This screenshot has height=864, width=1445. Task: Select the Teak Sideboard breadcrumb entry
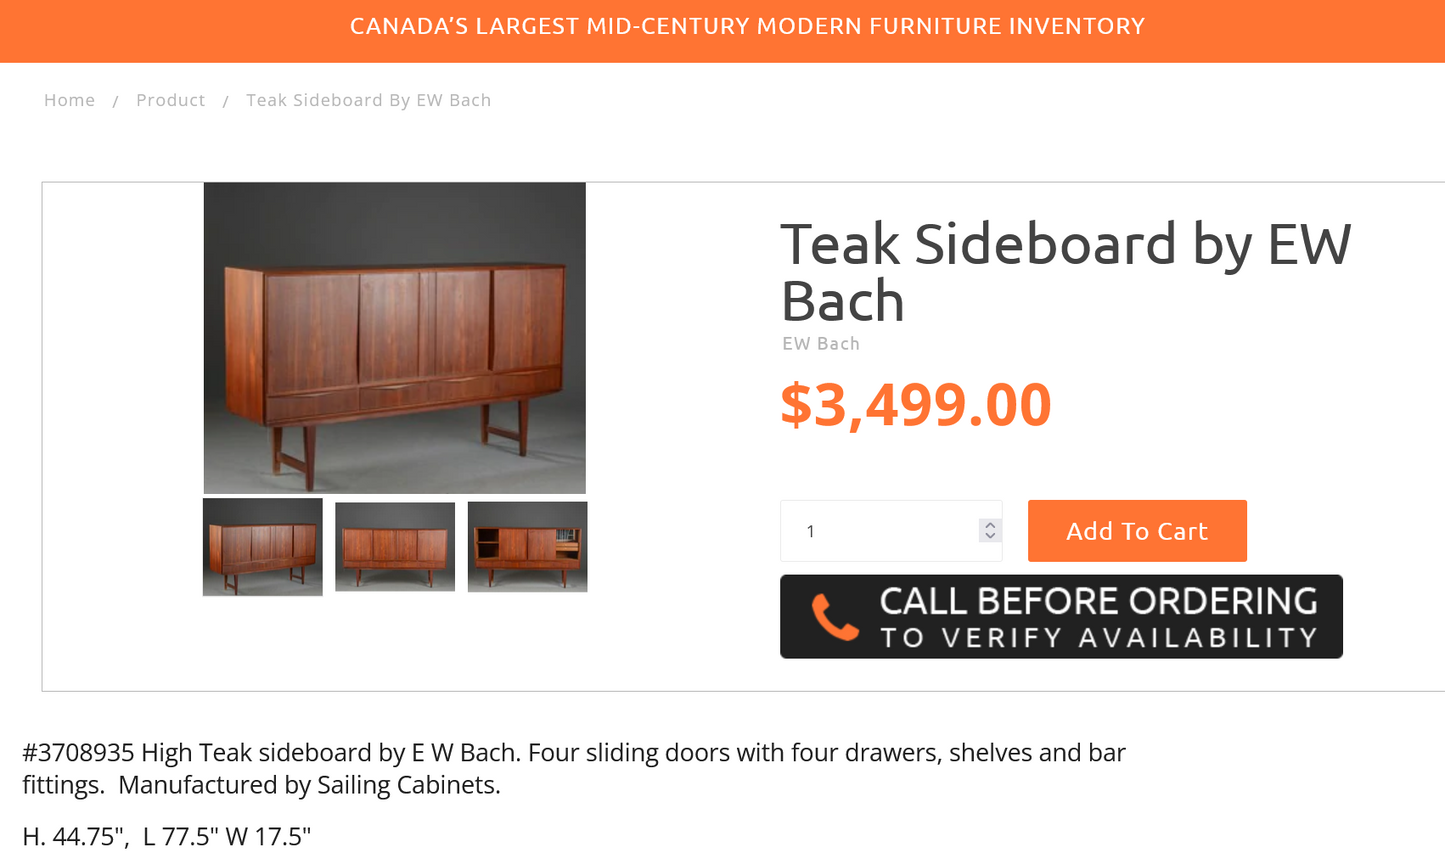[368, 99]
